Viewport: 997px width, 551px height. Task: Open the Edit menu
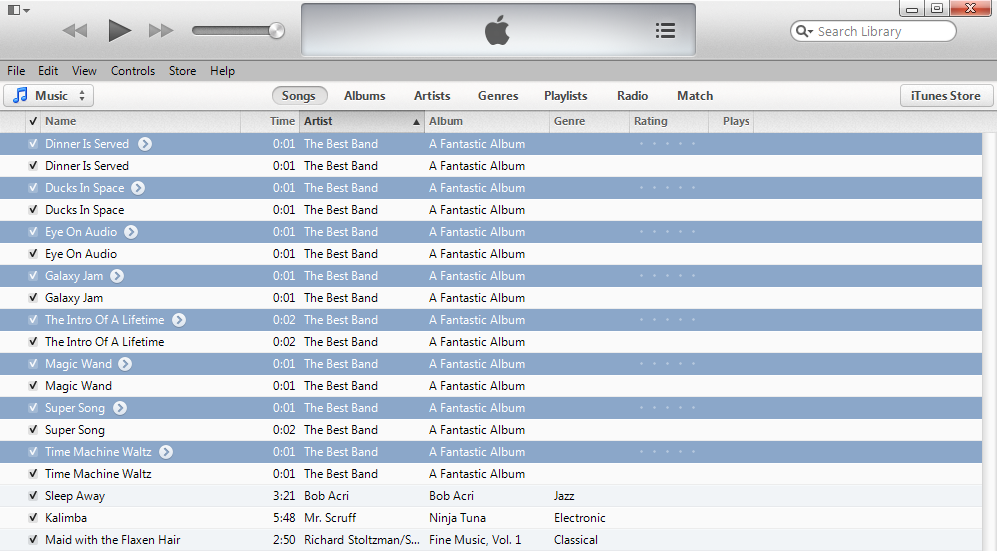pyautogui.click(x=48, y=71)
